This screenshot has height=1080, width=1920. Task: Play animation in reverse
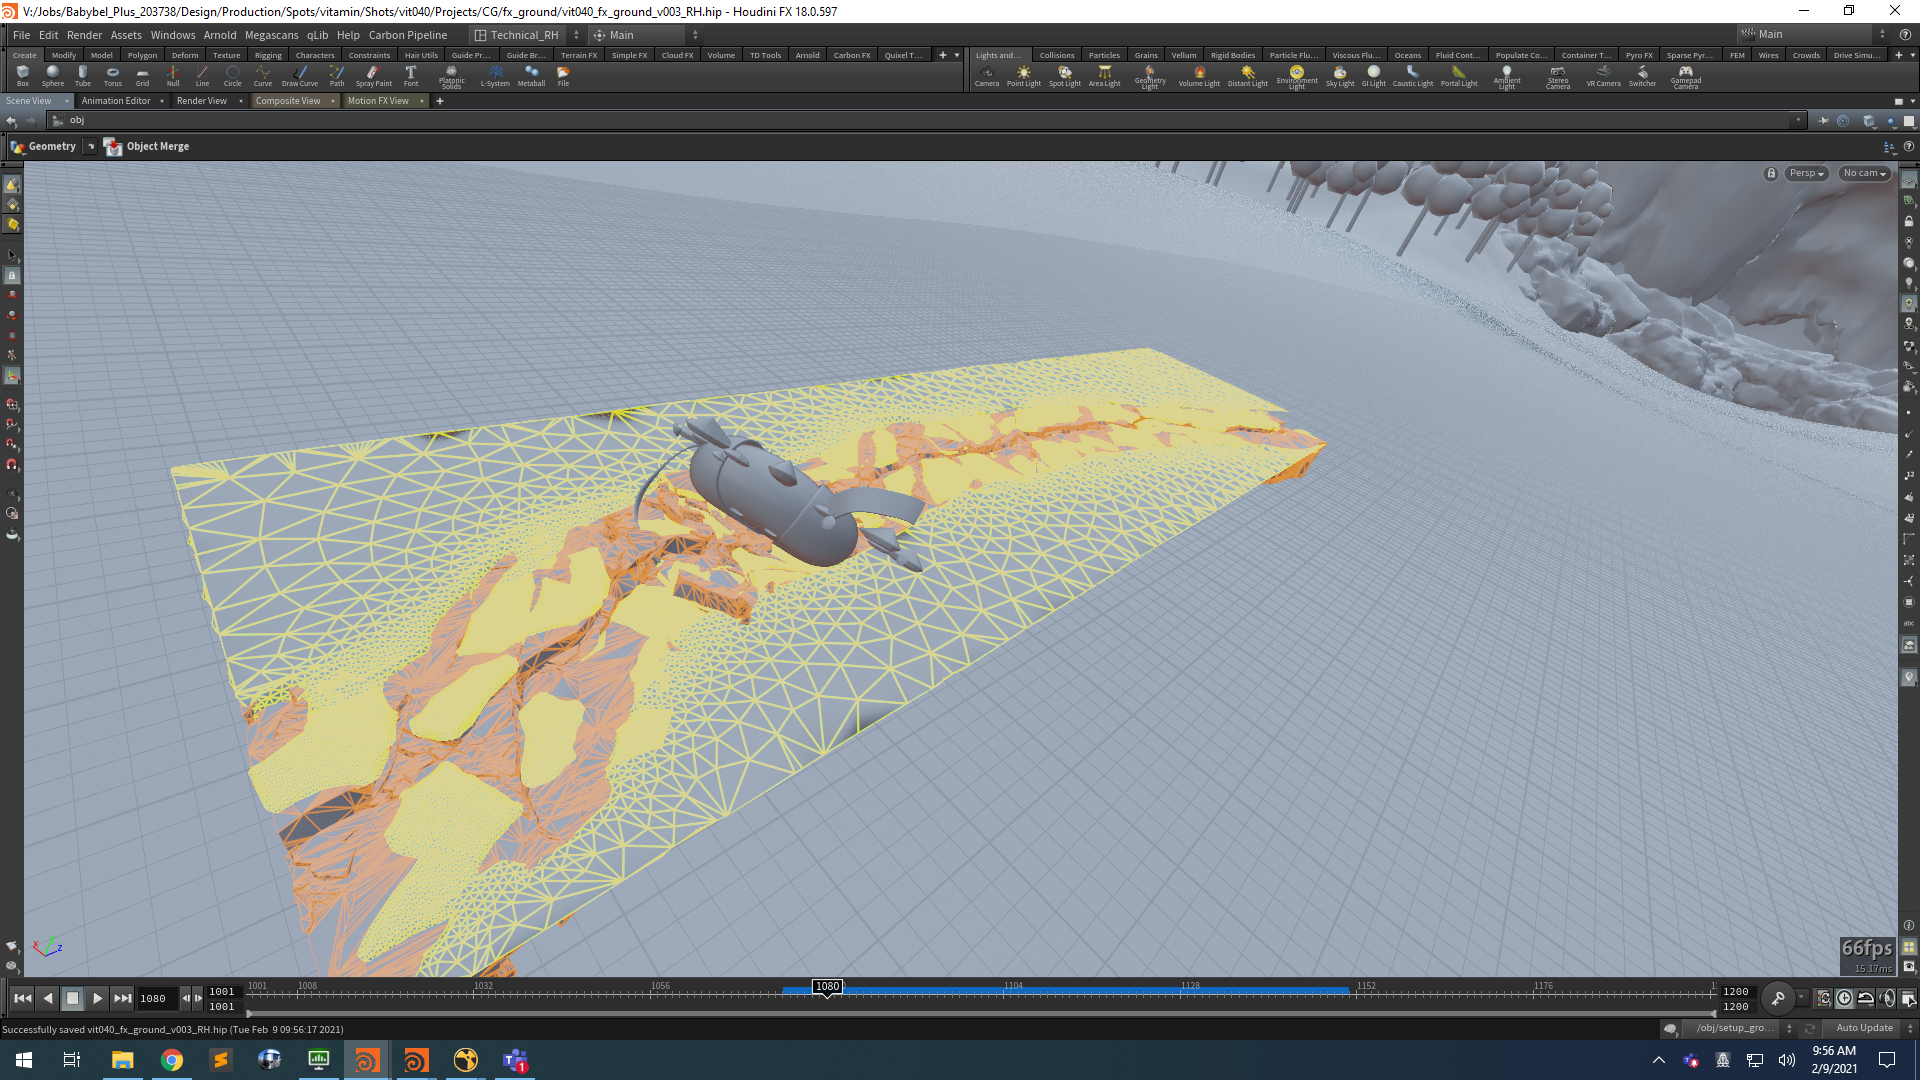pos(47,998)
